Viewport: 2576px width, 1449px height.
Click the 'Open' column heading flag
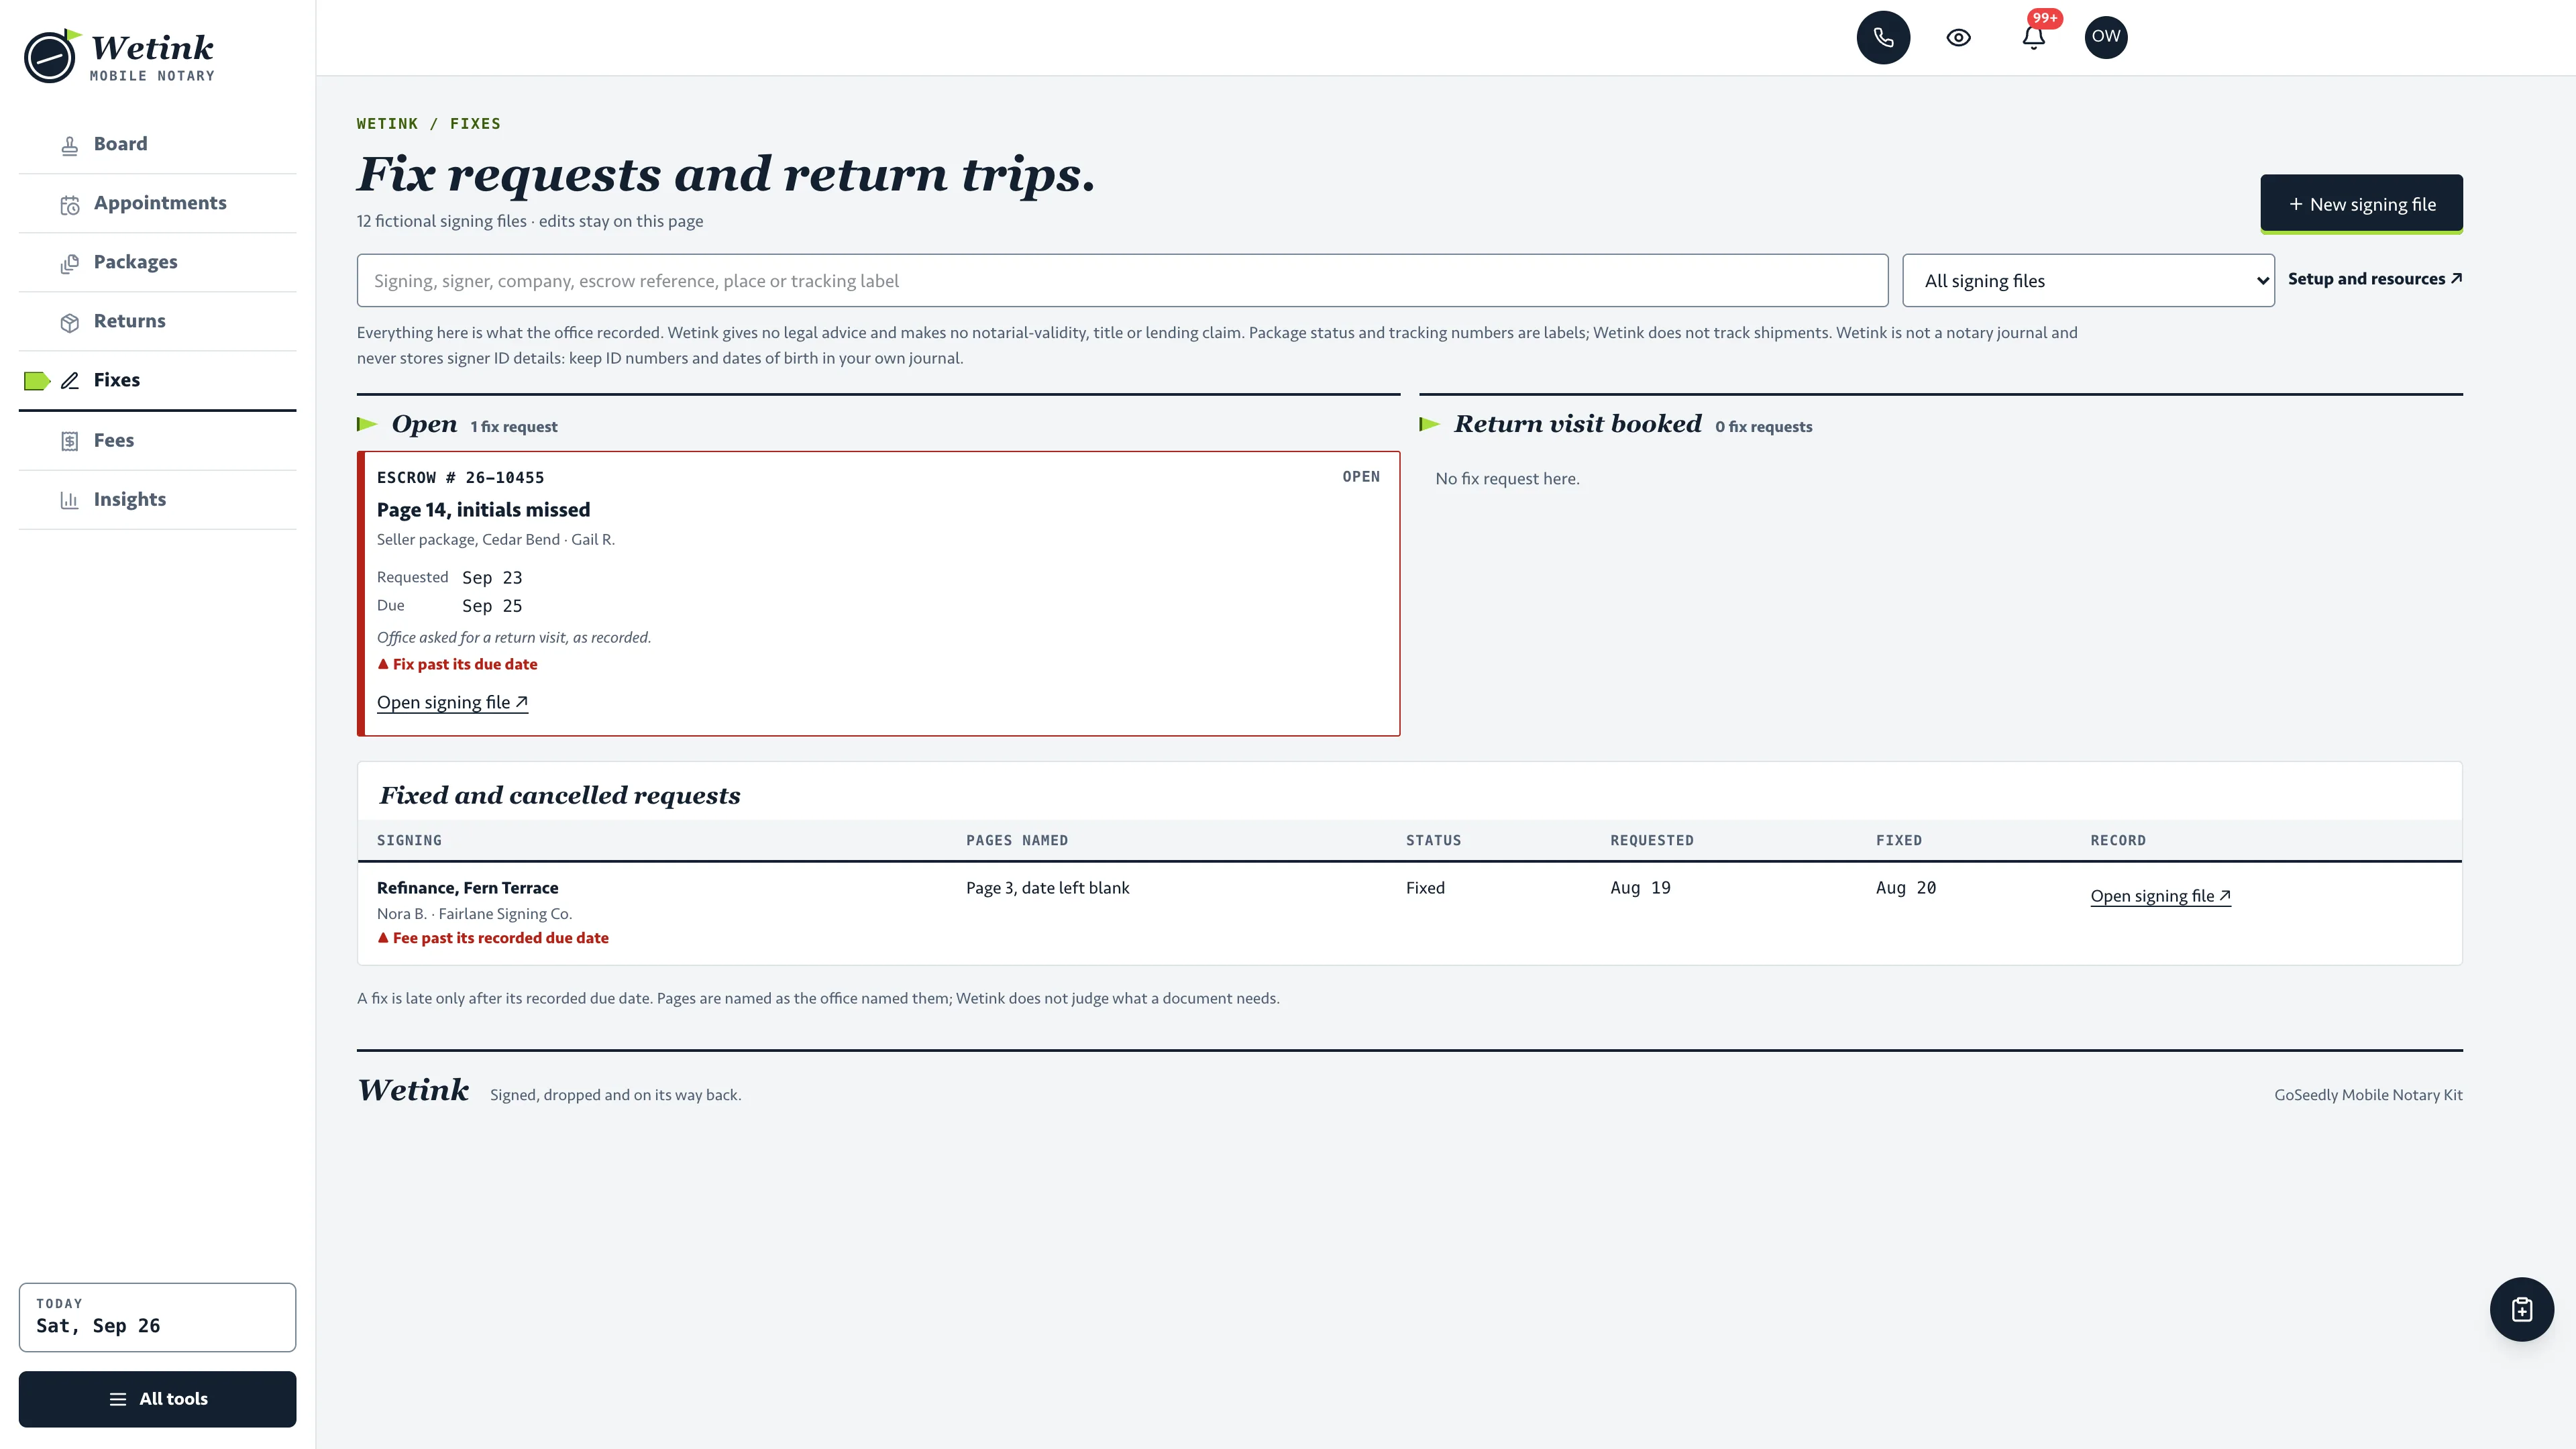(x=367, y=424)
